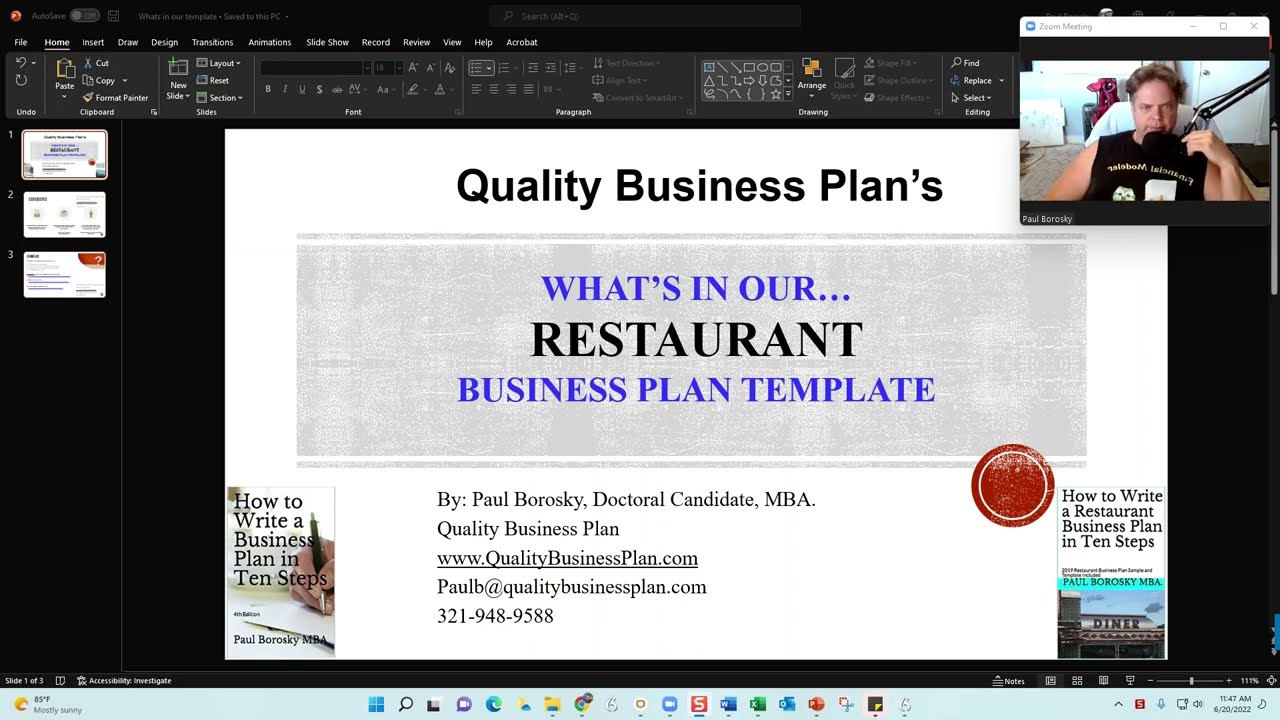The width and height of the screenshot is (1280, 720).
Task: Click the Windows Start button
Action: pos(376,705)
